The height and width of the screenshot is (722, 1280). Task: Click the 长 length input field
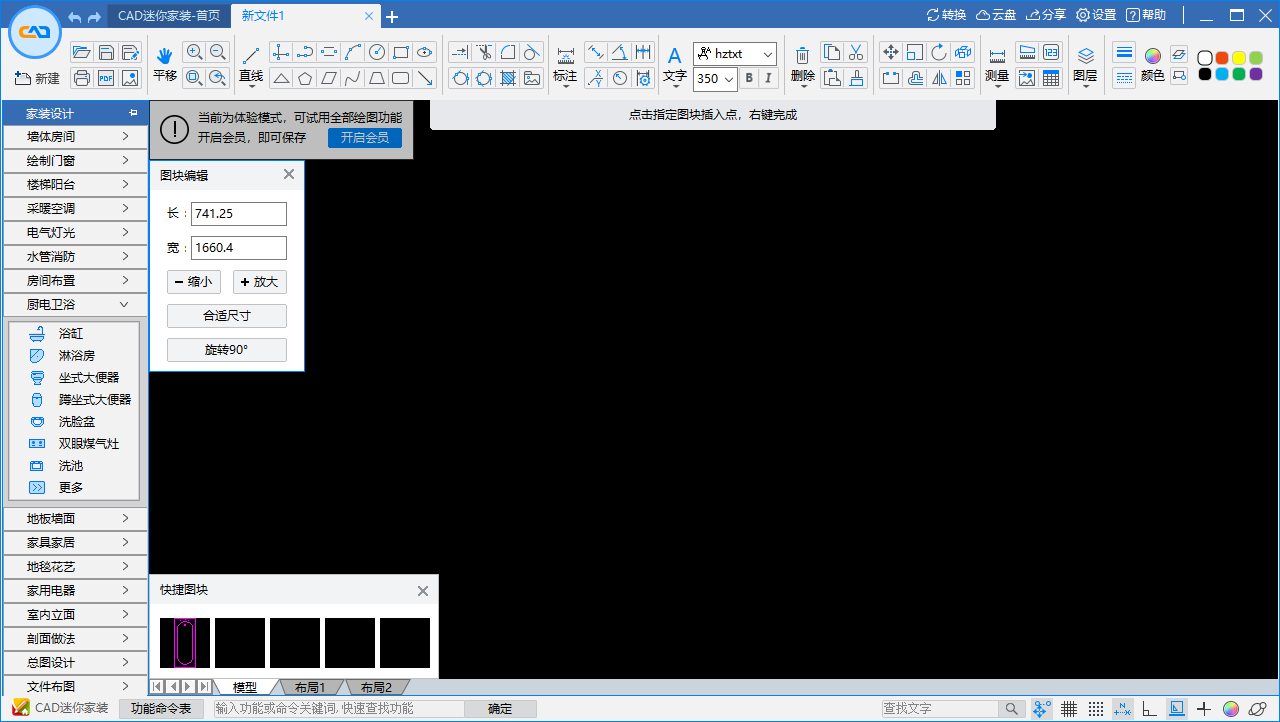pos(238,214)
